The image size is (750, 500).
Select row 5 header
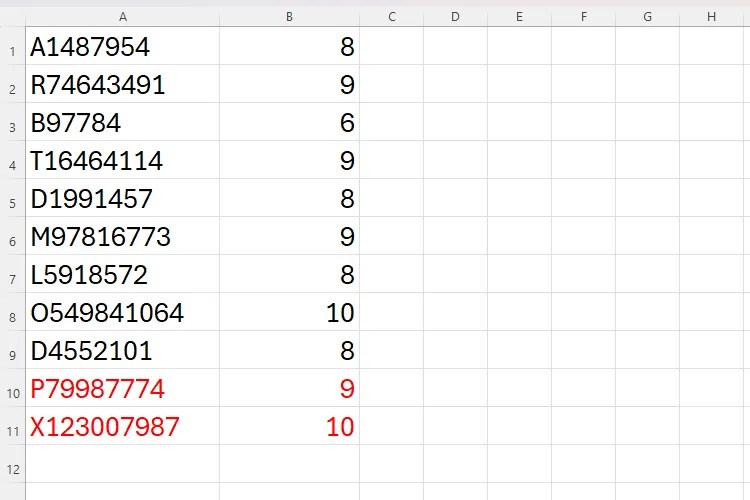(12, 198)
